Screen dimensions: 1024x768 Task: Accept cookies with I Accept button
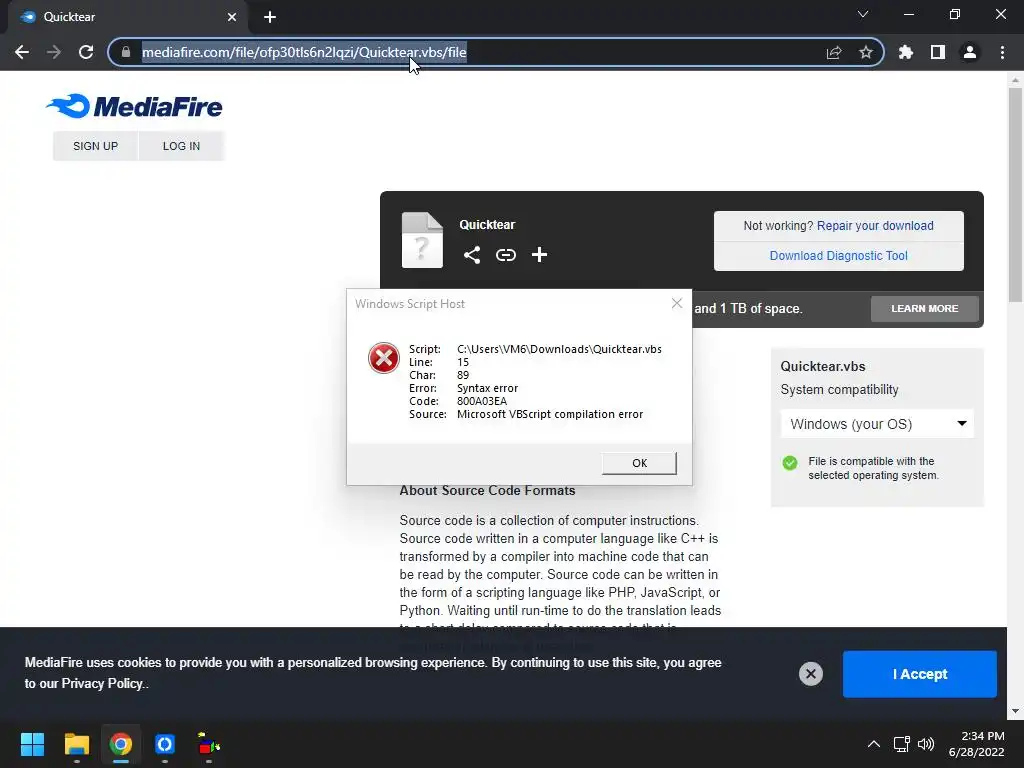click(x=920, y=674)
